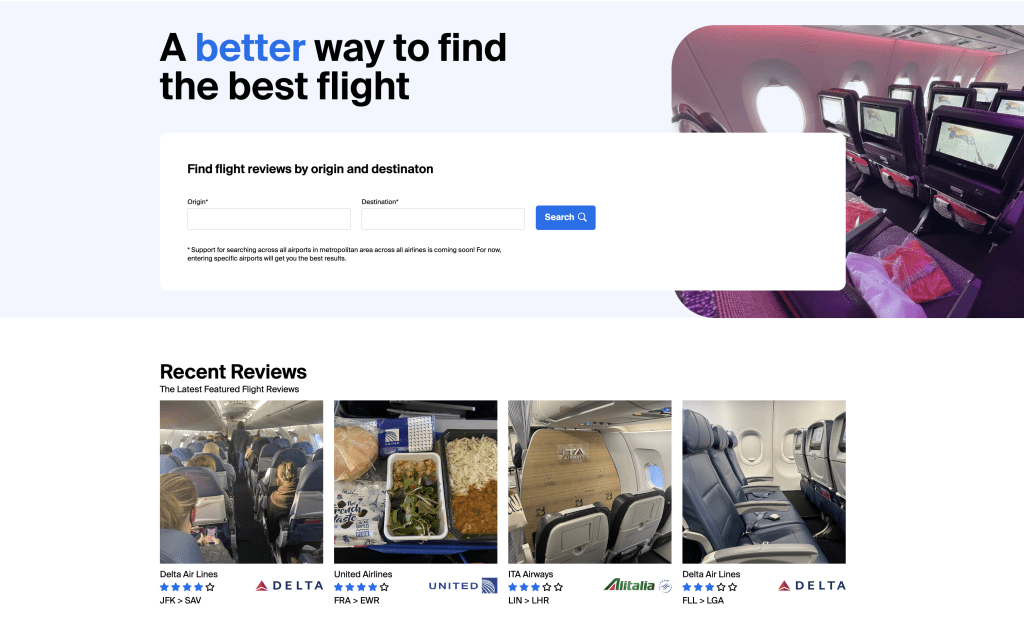1024x630 pixels.
Task: Click the Delta logo on JFK > SAV review
Action: click(289, 586)
